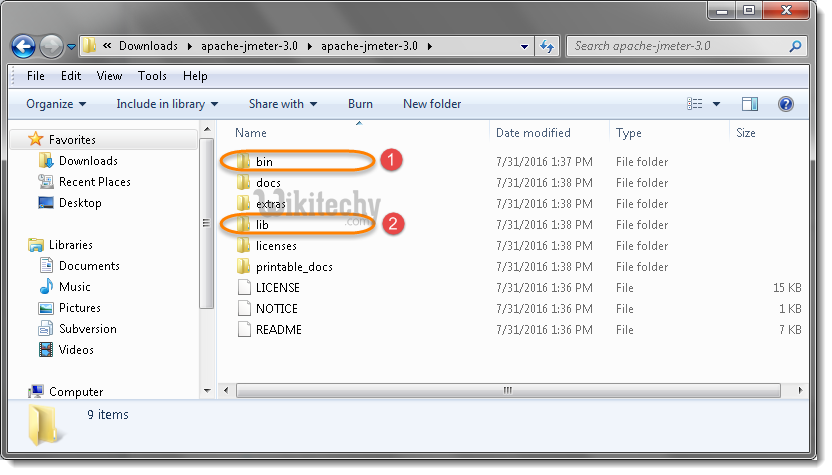Open the Organize dropdown menu
Viewport: 832px width, 475px height.
tap(56, 104)
